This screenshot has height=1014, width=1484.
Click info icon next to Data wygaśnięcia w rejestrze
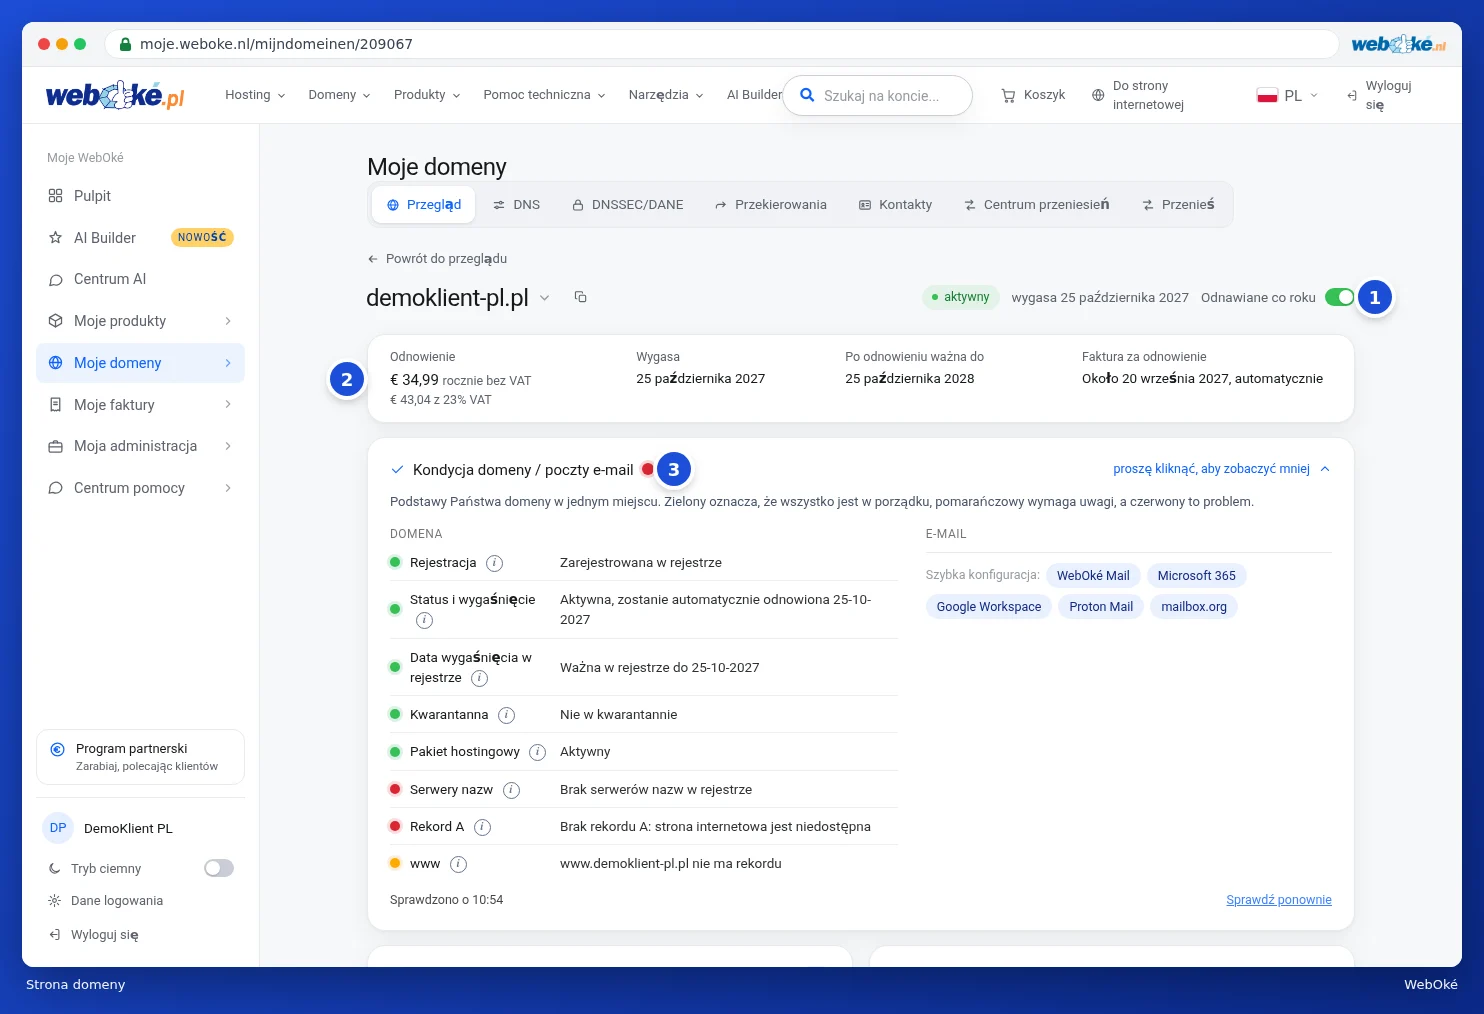pos(479,678)
